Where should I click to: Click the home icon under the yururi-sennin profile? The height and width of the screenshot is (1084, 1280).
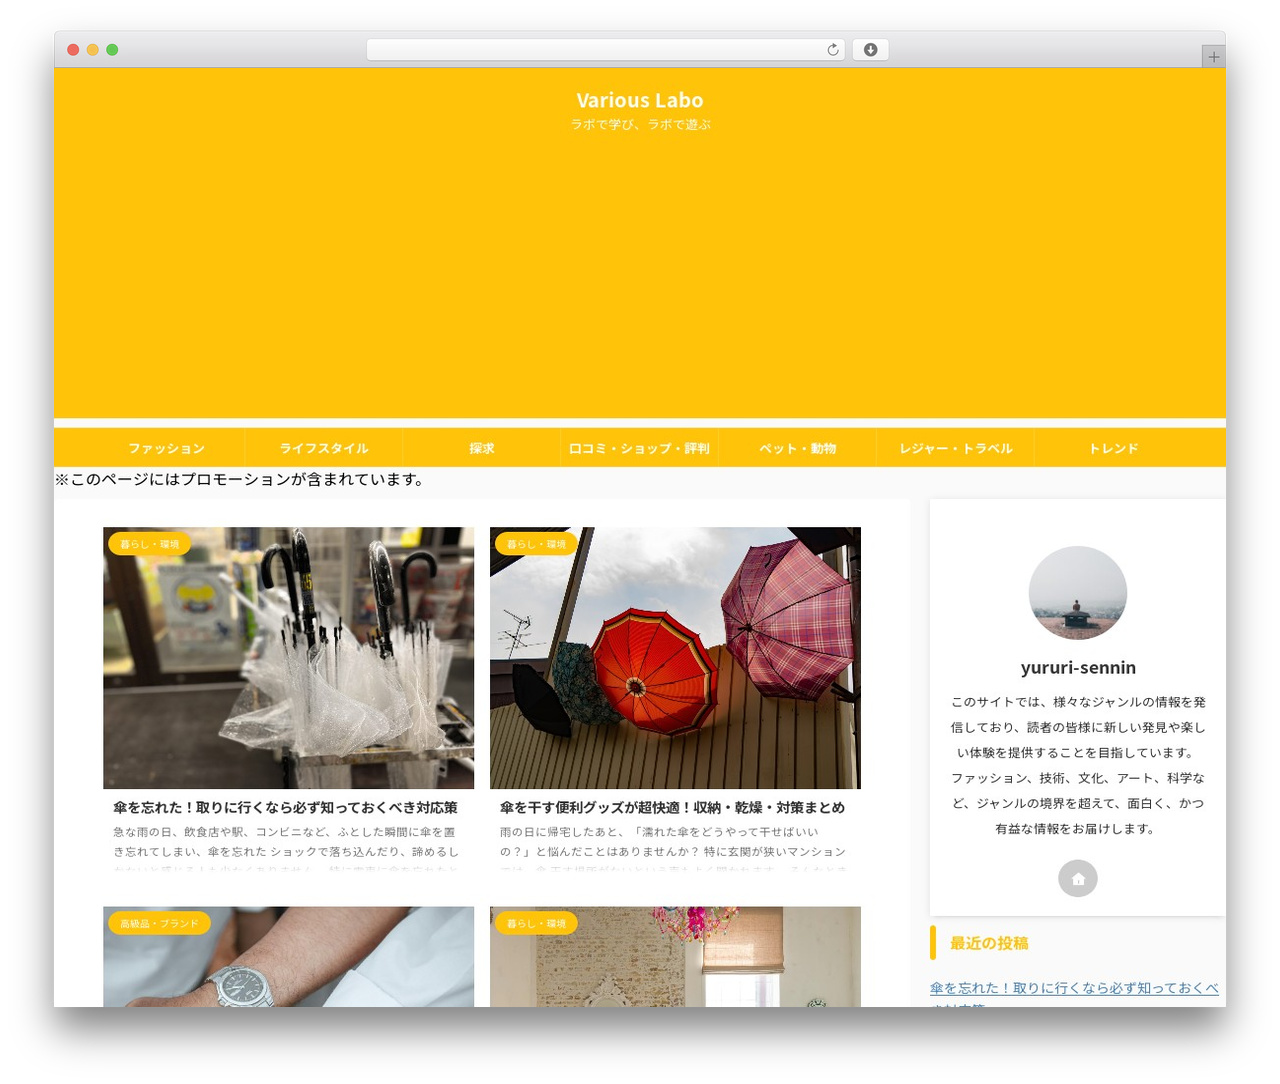(1078, 878)
